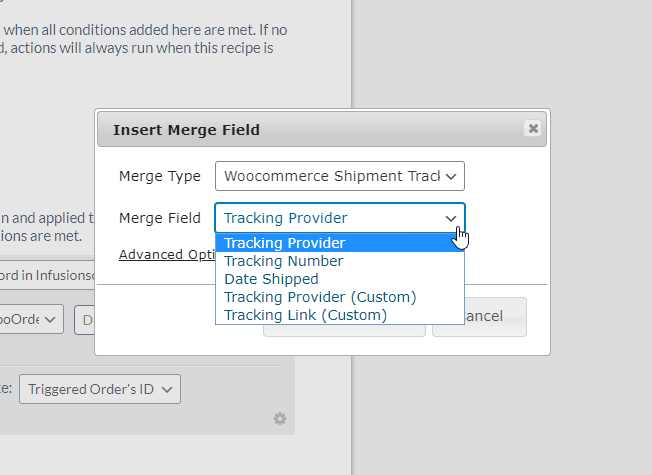Screen dimensions: 652x475
Task: Click the Insert Merge Field title bar
Action: (x=322, y=129)
